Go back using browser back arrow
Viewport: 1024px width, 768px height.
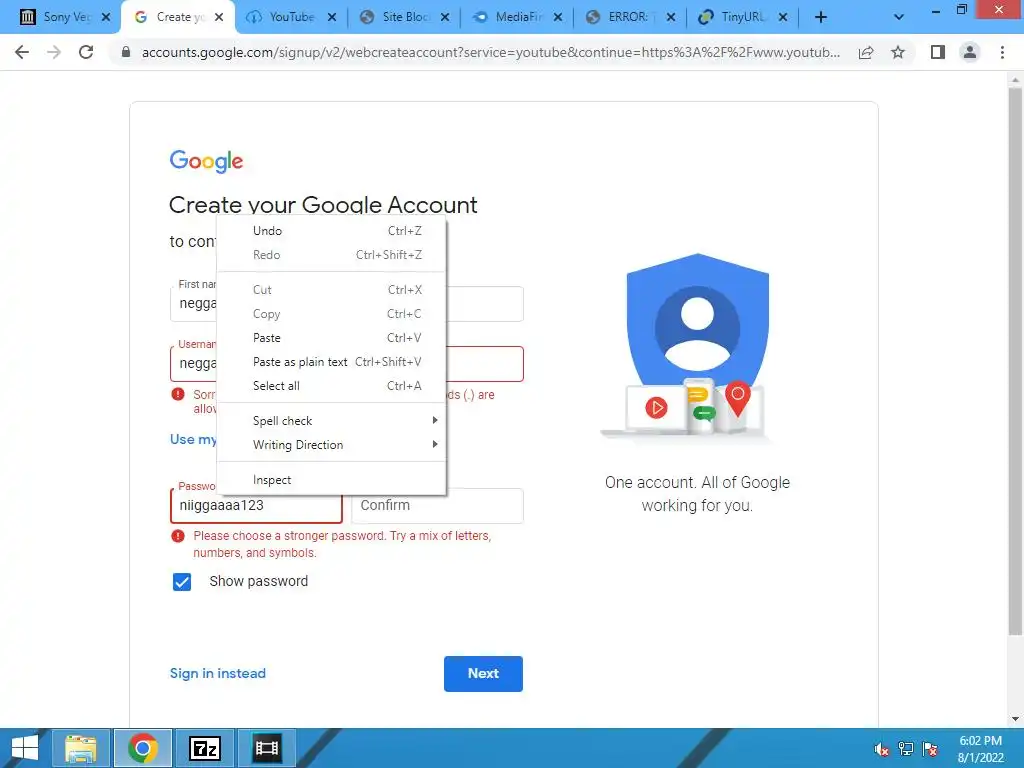click(x=22, y=52)
